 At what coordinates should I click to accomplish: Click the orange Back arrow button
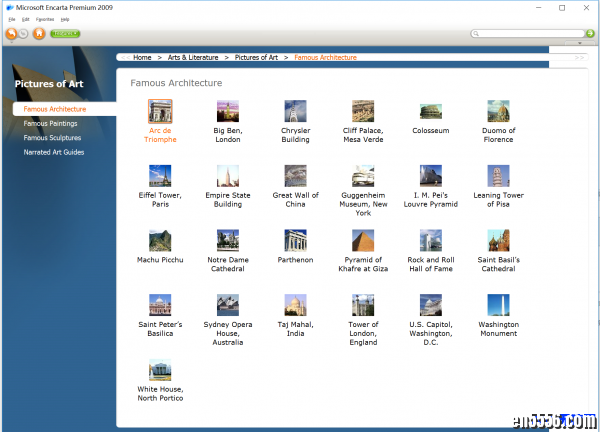click(x=11, y=33)
